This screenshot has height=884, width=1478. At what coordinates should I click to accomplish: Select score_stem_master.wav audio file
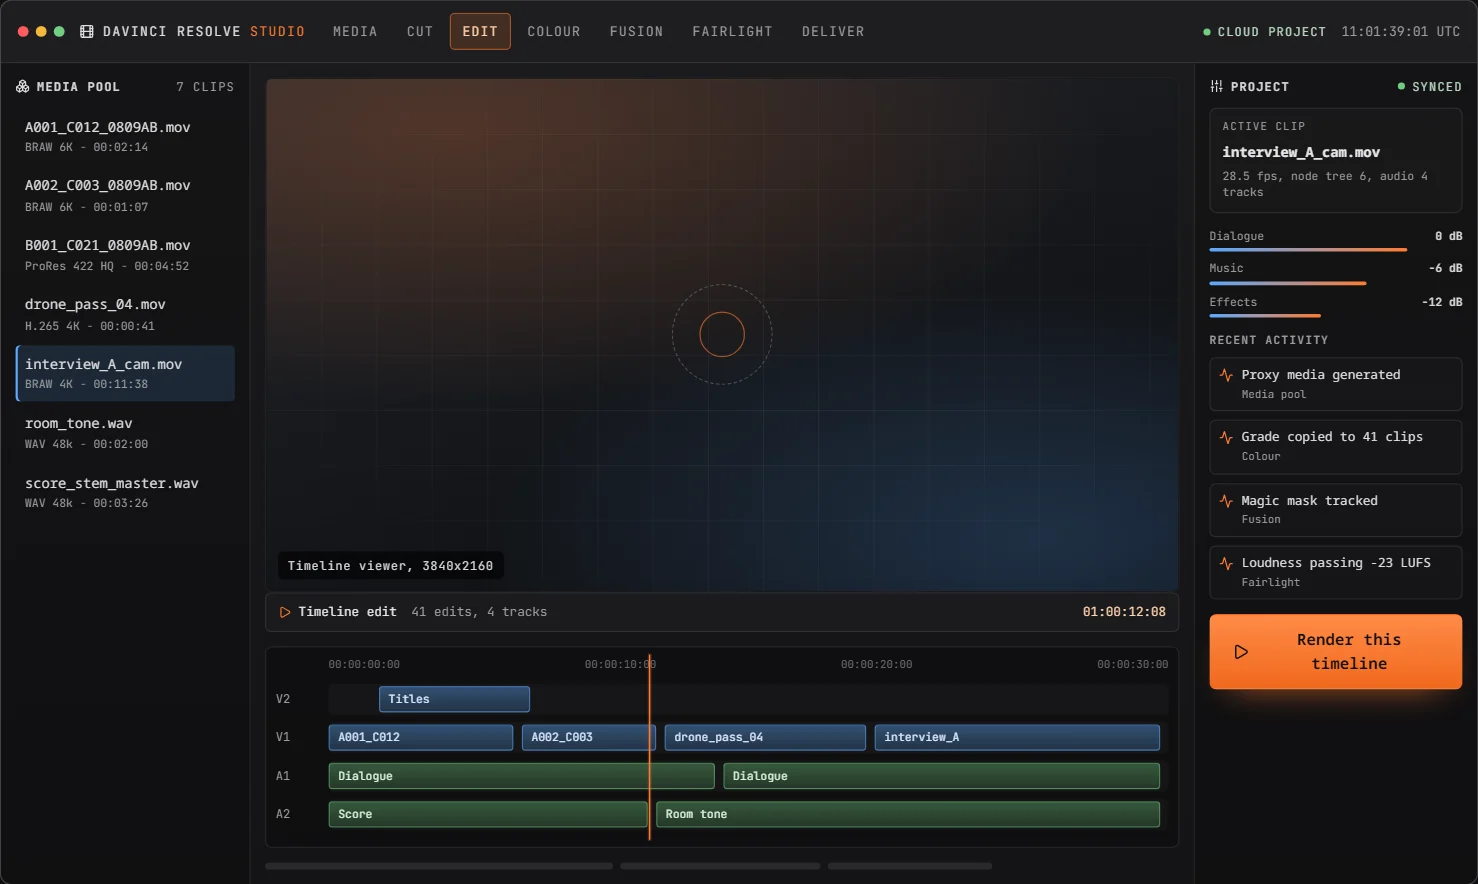(x=126, y=493)
